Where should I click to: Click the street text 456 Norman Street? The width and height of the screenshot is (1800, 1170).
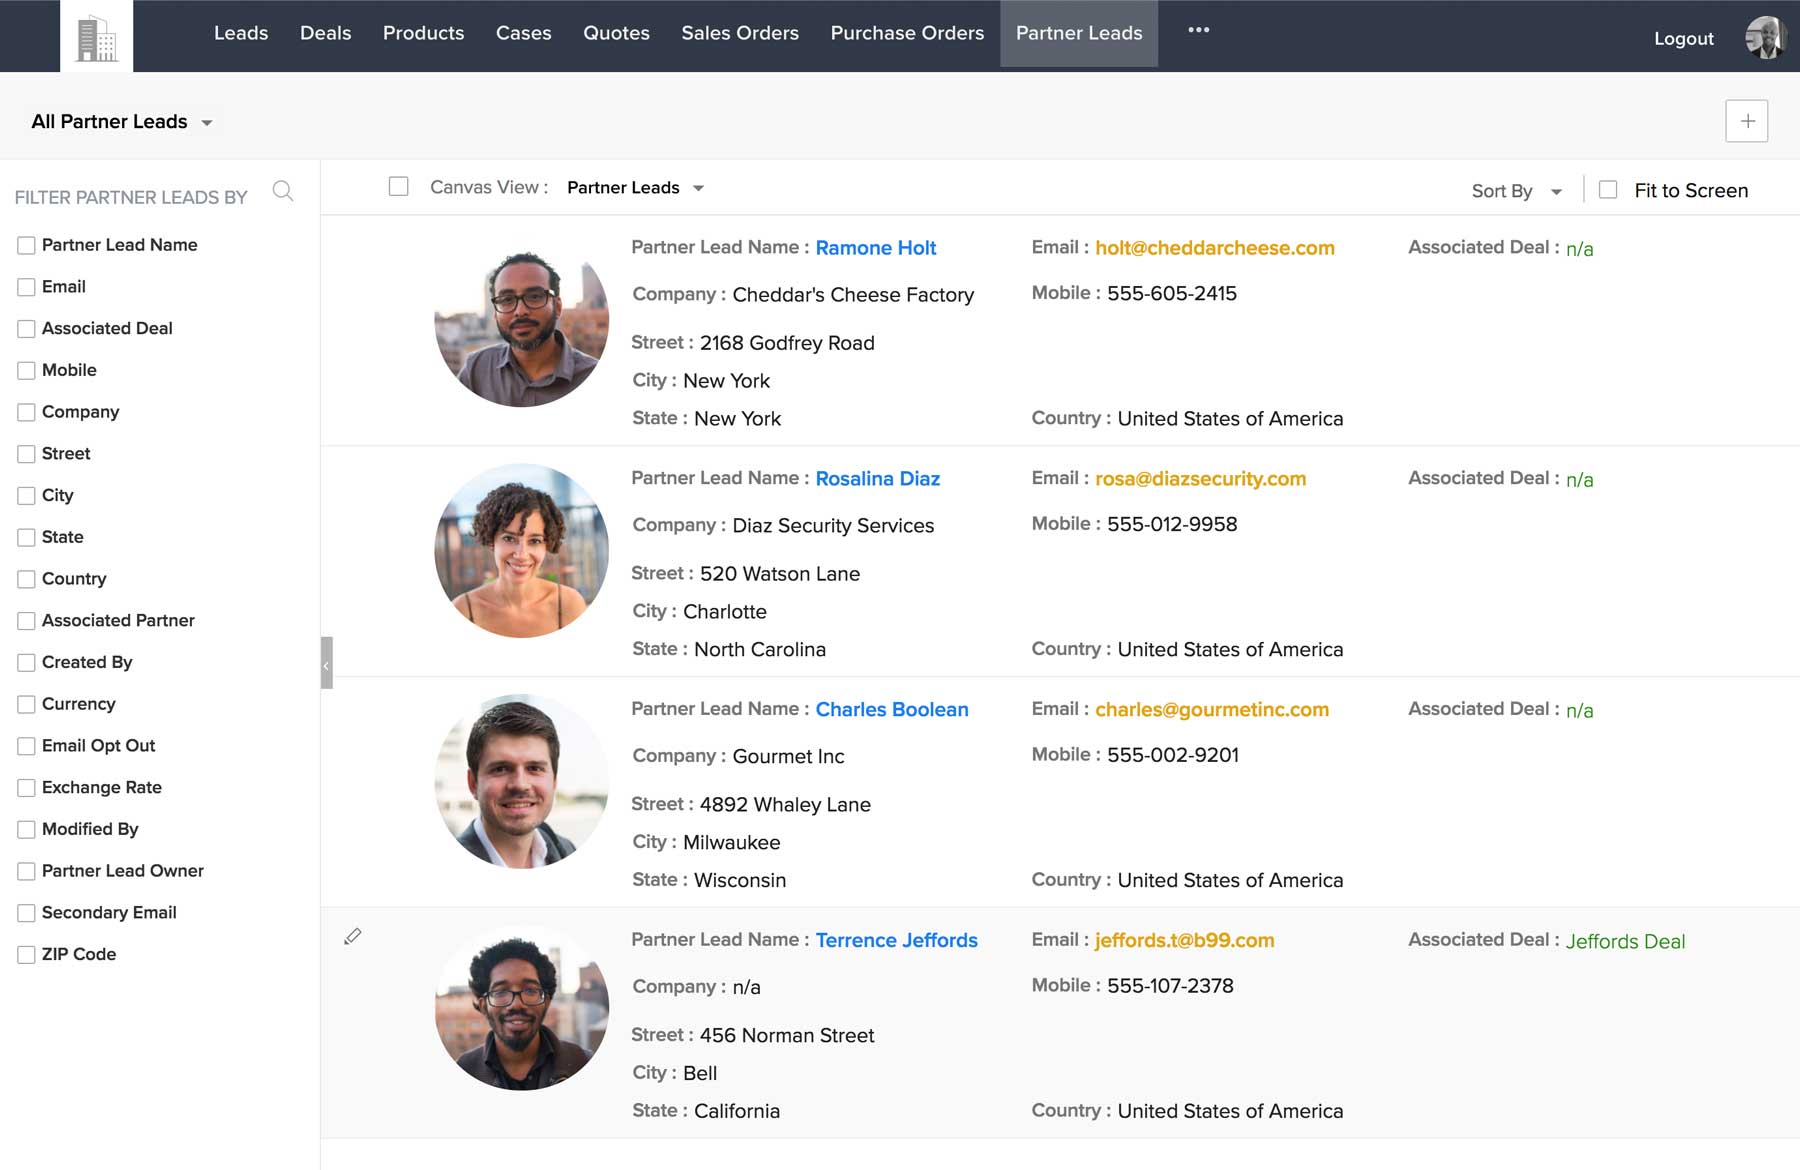787,1036
